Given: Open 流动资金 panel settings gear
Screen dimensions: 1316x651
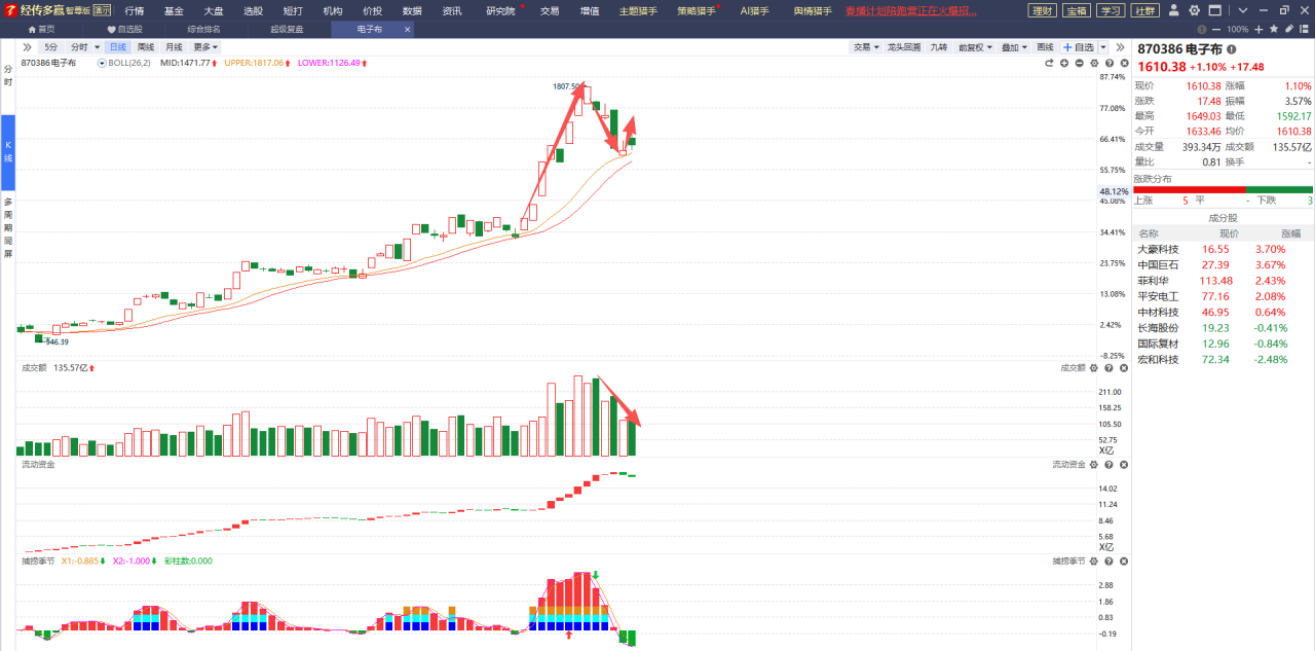Looking at the screenshot, I should point(1094,464).
